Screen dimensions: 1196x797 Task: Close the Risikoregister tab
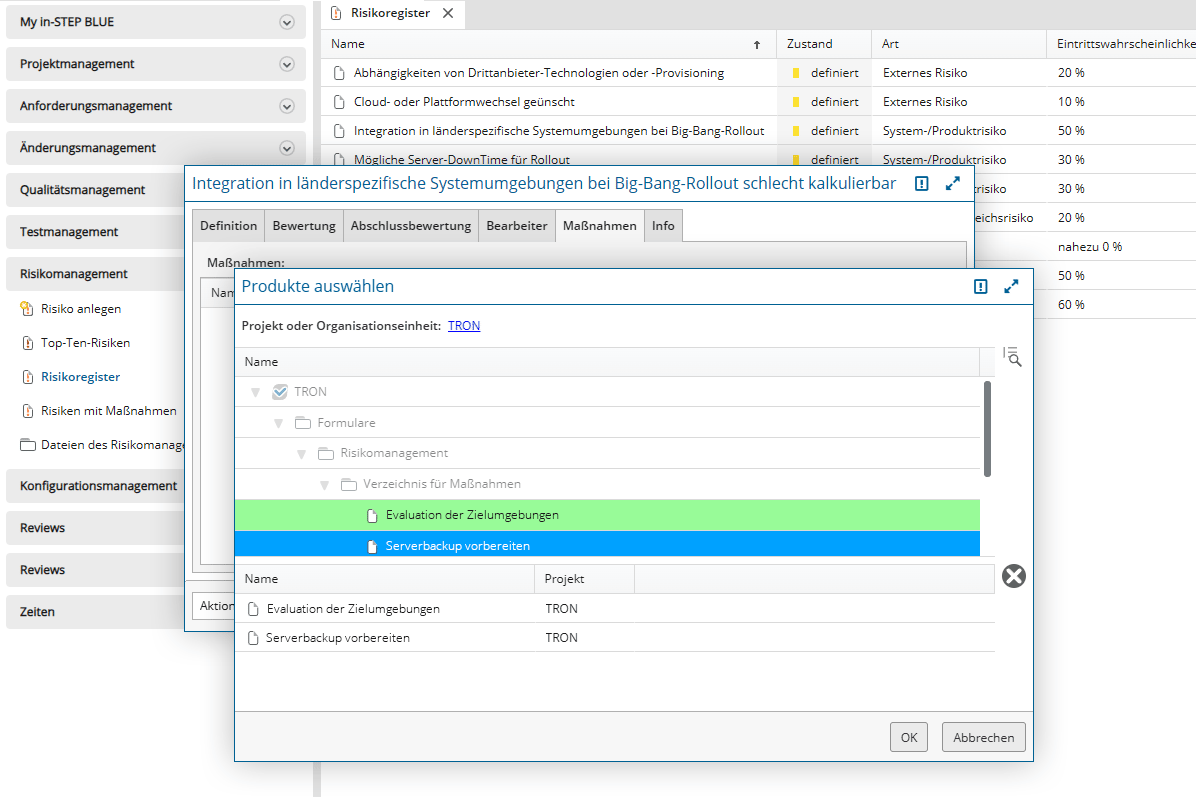pyautogui.click(x=448, y=13)
